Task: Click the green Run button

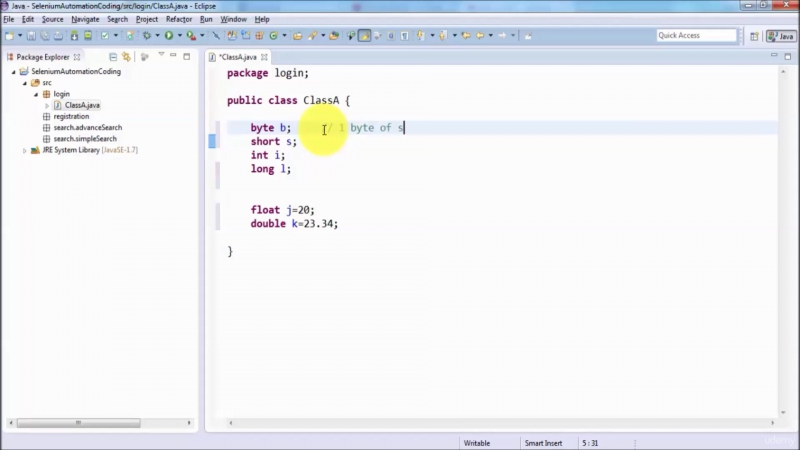Action: 169,36
